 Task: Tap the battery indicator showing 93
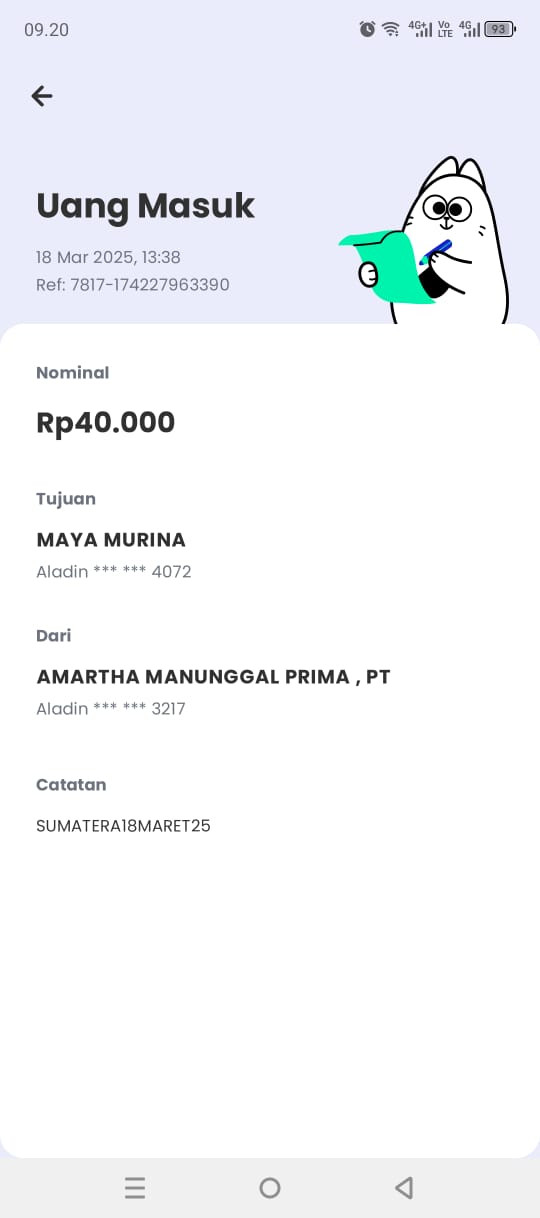click(x=499, y=29)
